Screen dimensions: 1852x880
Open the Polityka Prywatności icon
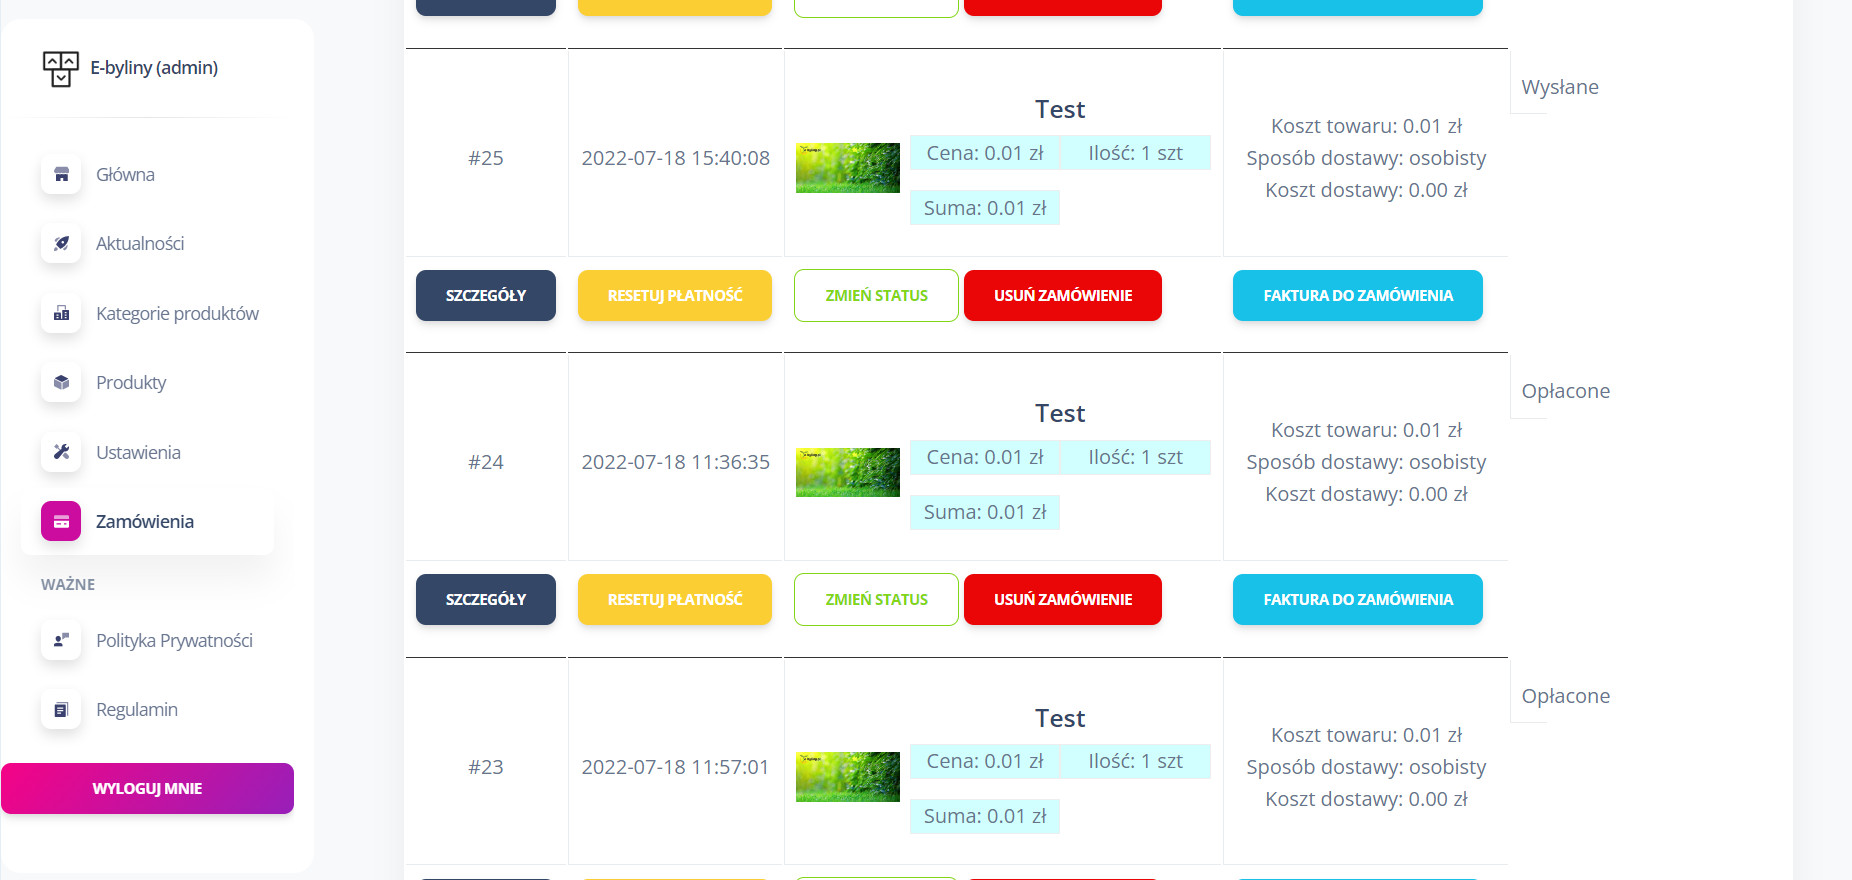[x=61, y=640]
